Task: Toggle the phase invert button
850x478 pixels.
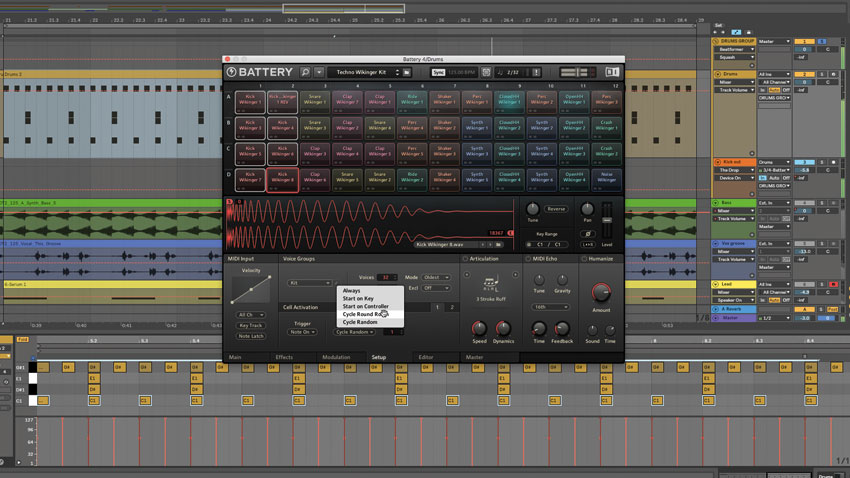Action: (x=588, y=234)
